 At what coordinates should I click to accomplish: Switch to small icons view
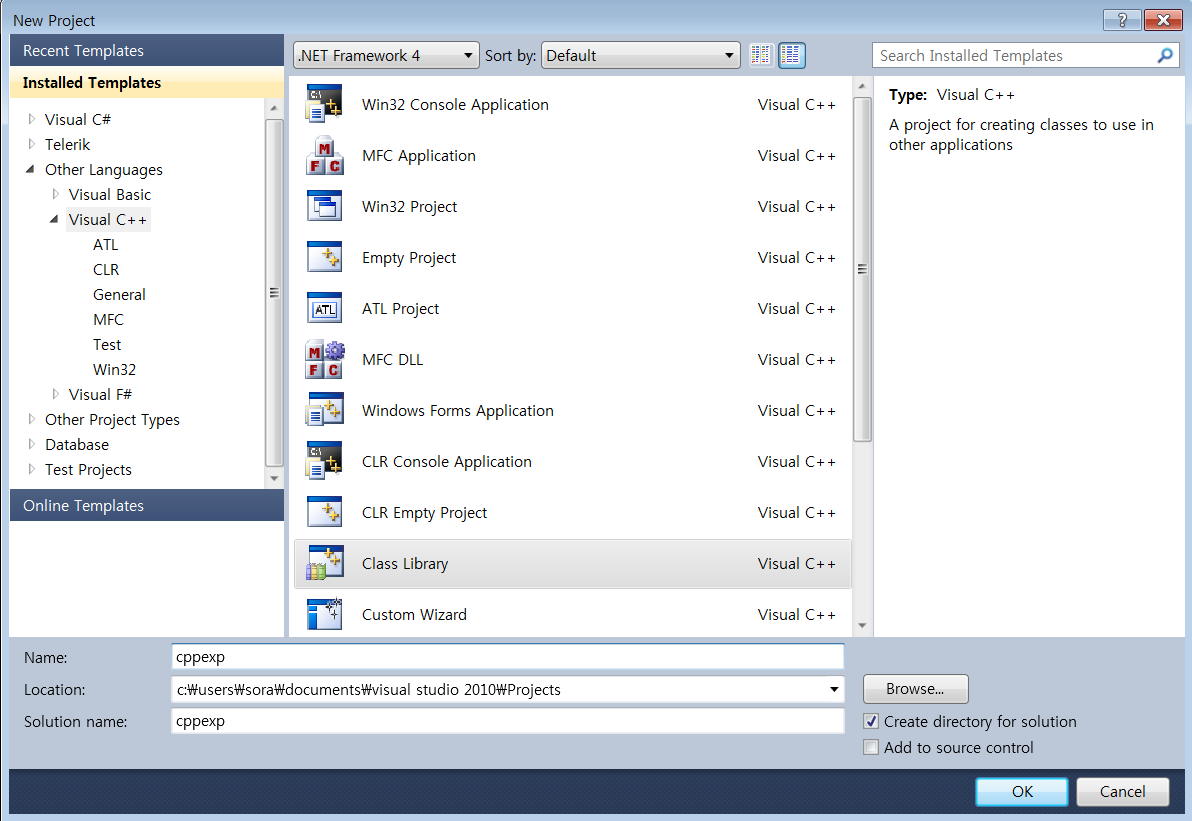[x=761, y=55]
